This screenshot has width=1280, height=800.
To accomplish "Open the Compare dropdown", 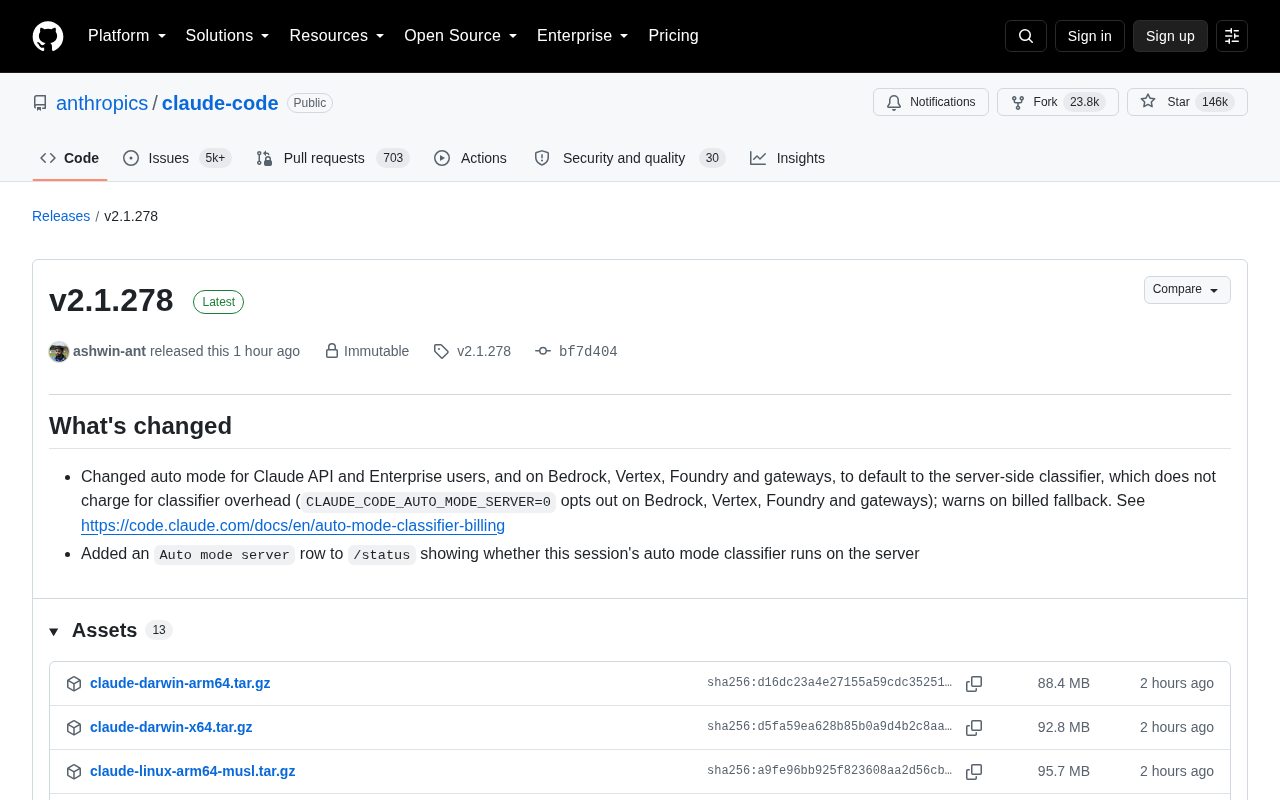I will [x=1187, y=290].
